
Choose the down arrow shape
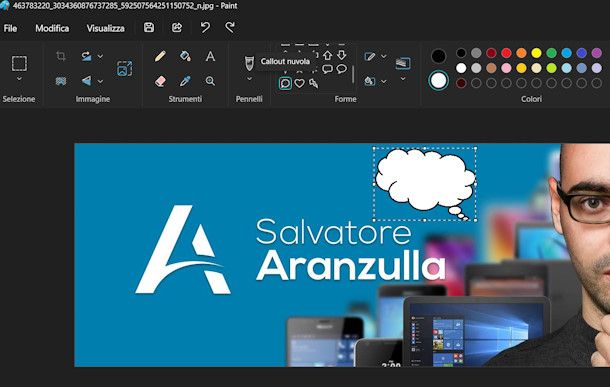click(342, 55)
